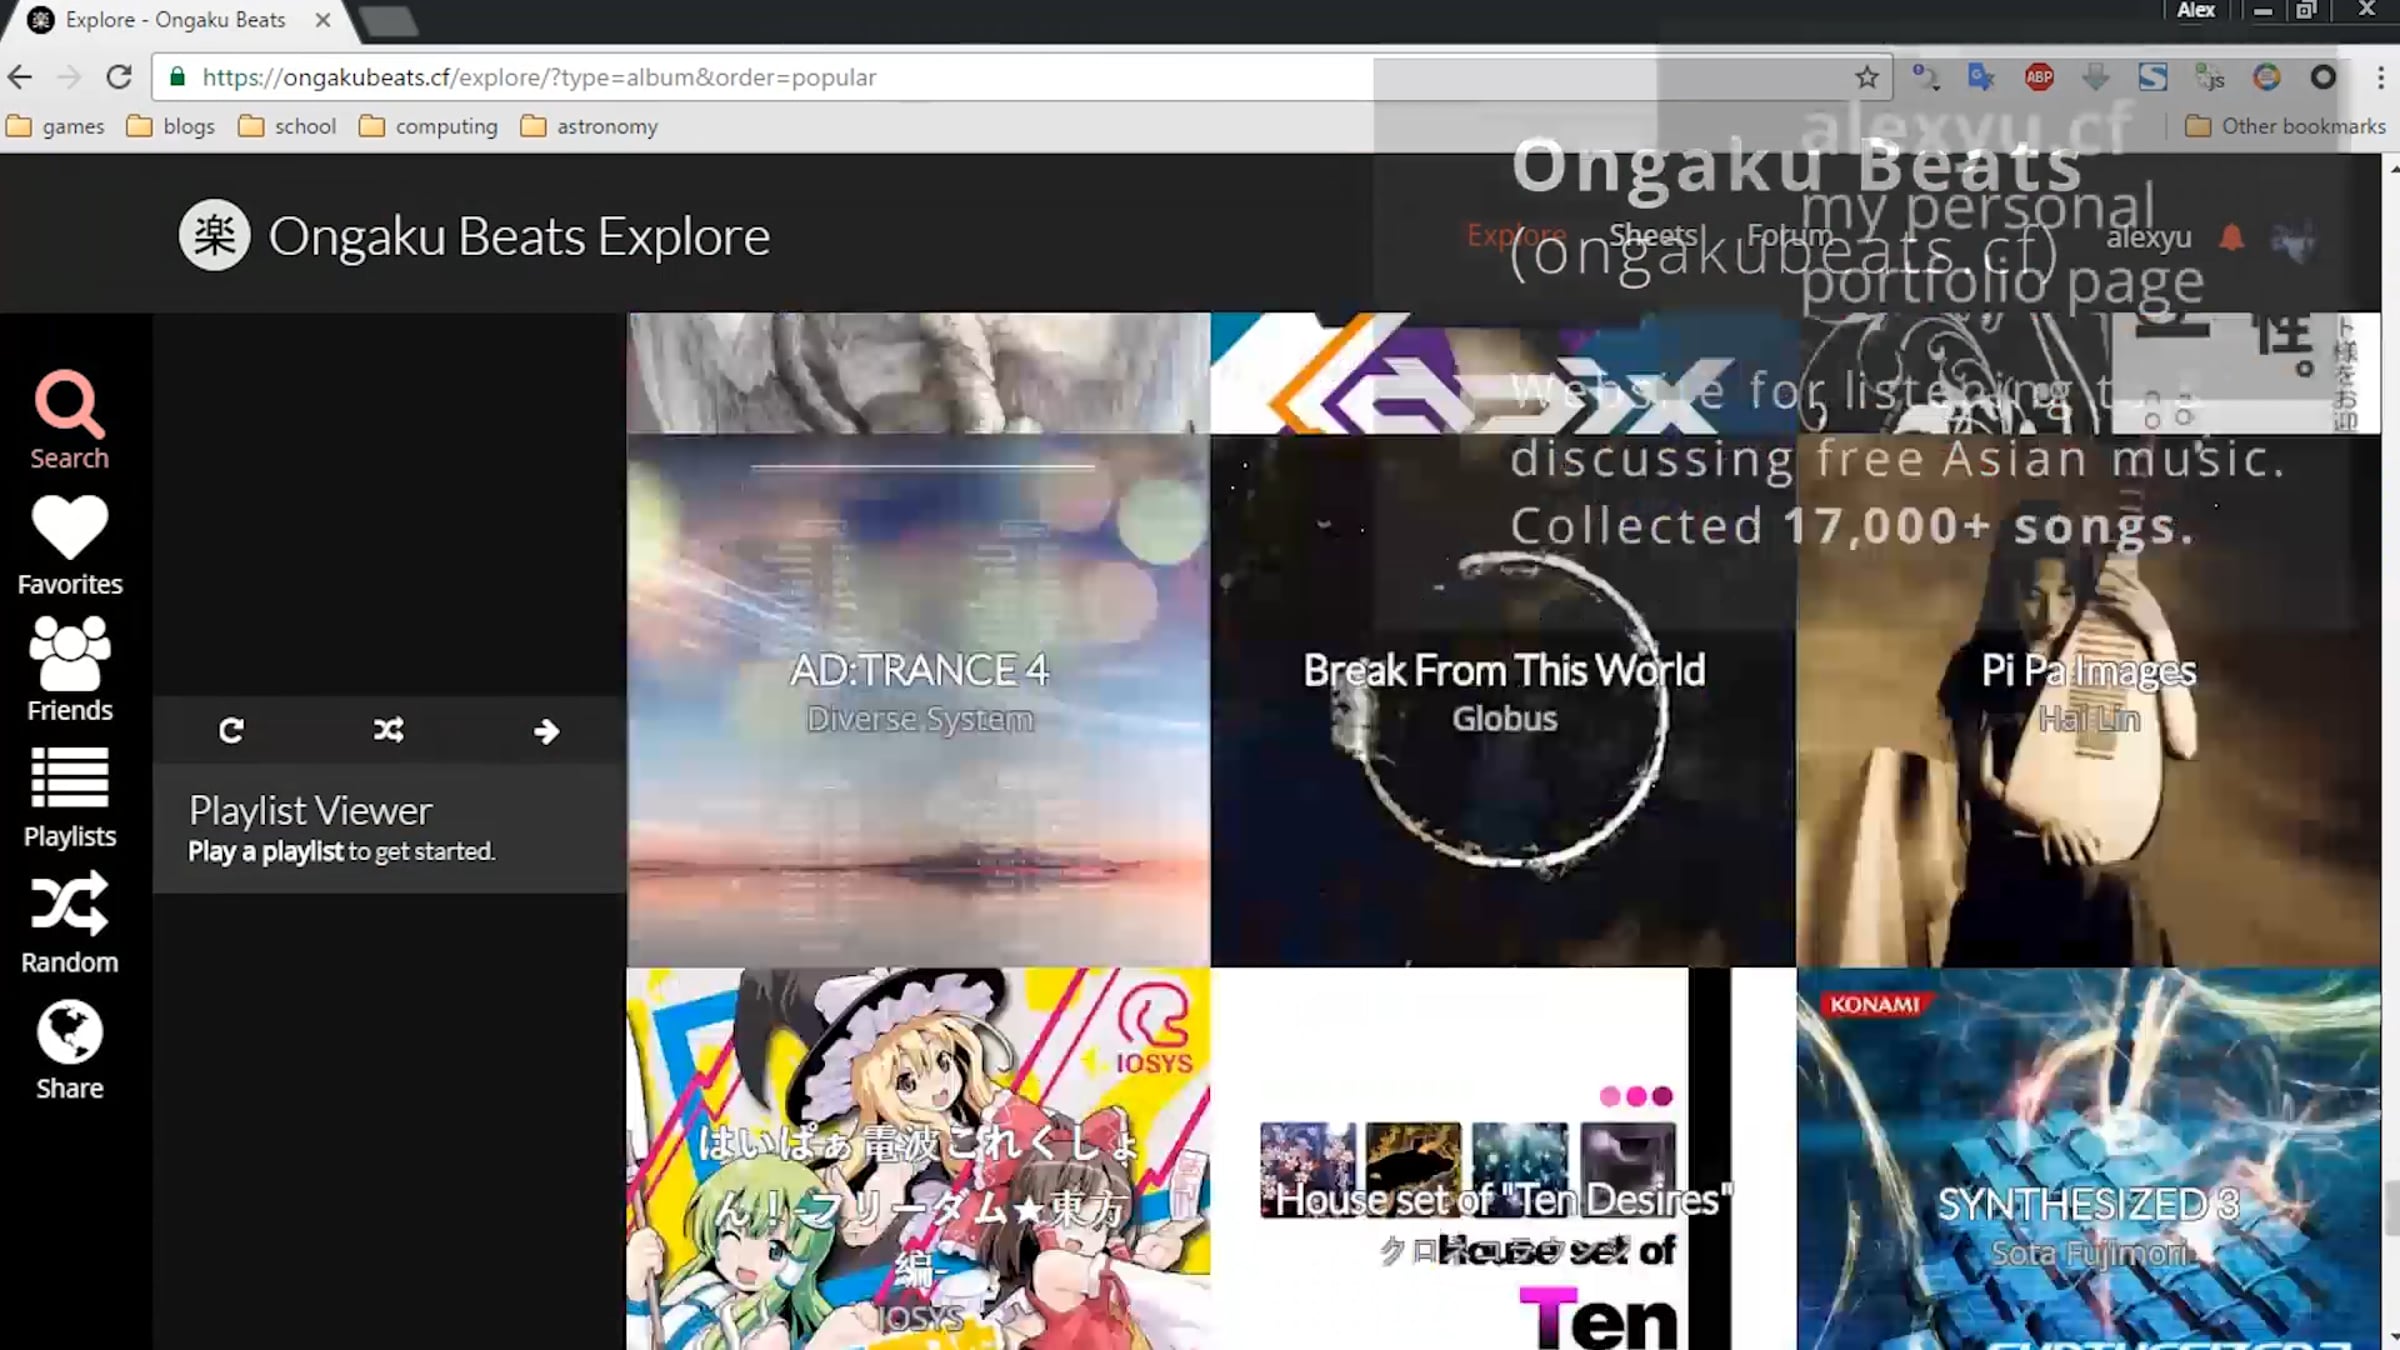Skip to next track arrow
This screenshot has width=2400, height=1350.
click(546, 731)
